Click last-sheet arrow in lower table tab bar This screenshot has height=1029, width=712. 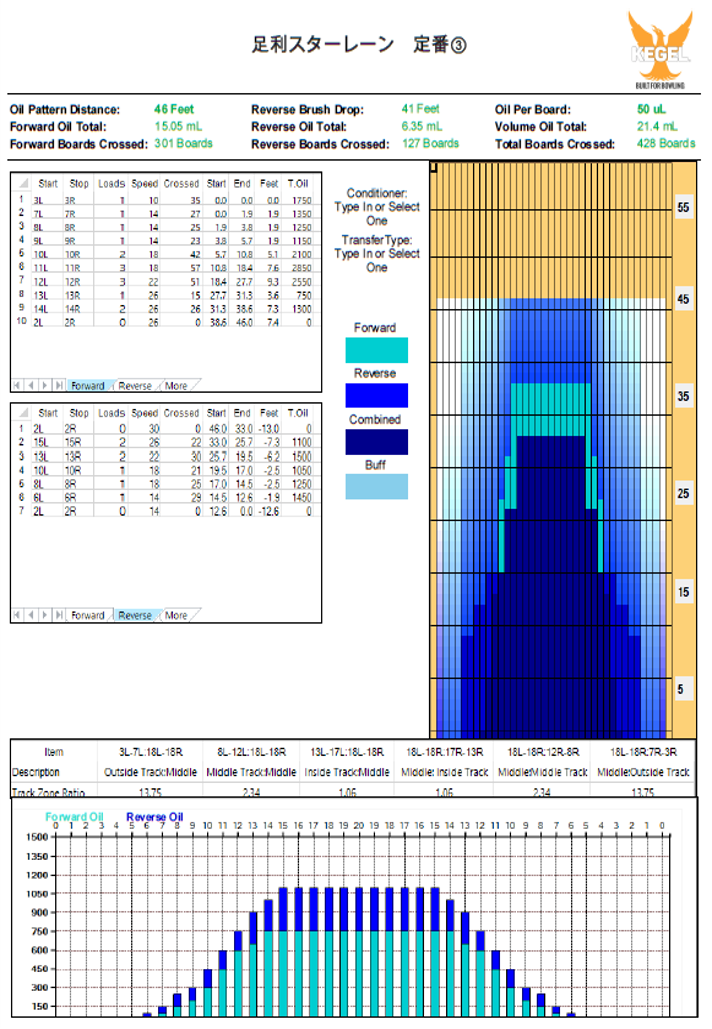[x=57, y=615]
